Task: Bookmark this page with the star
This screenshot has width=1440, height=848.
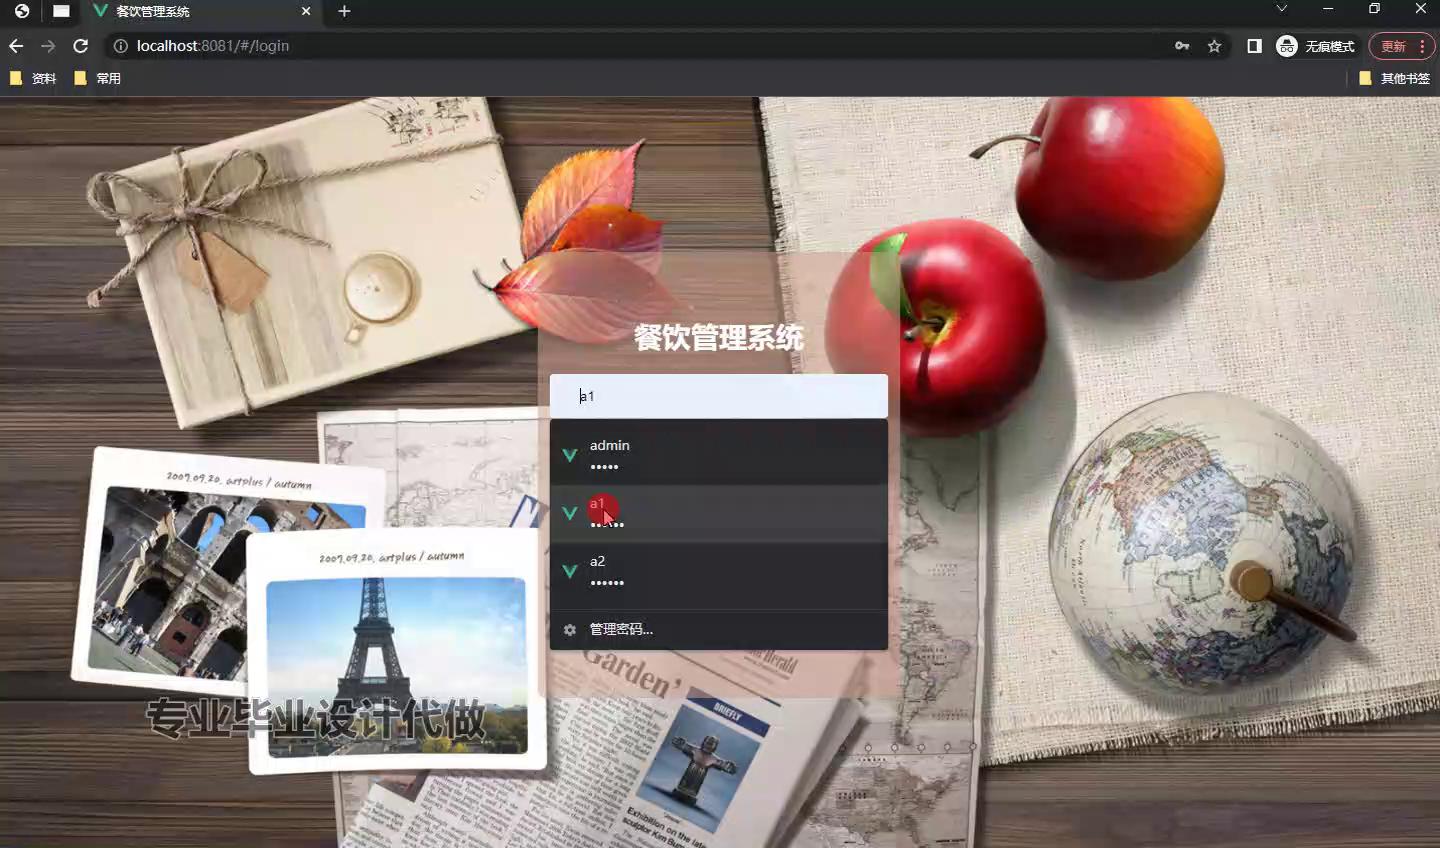Action: [1214, 46]
